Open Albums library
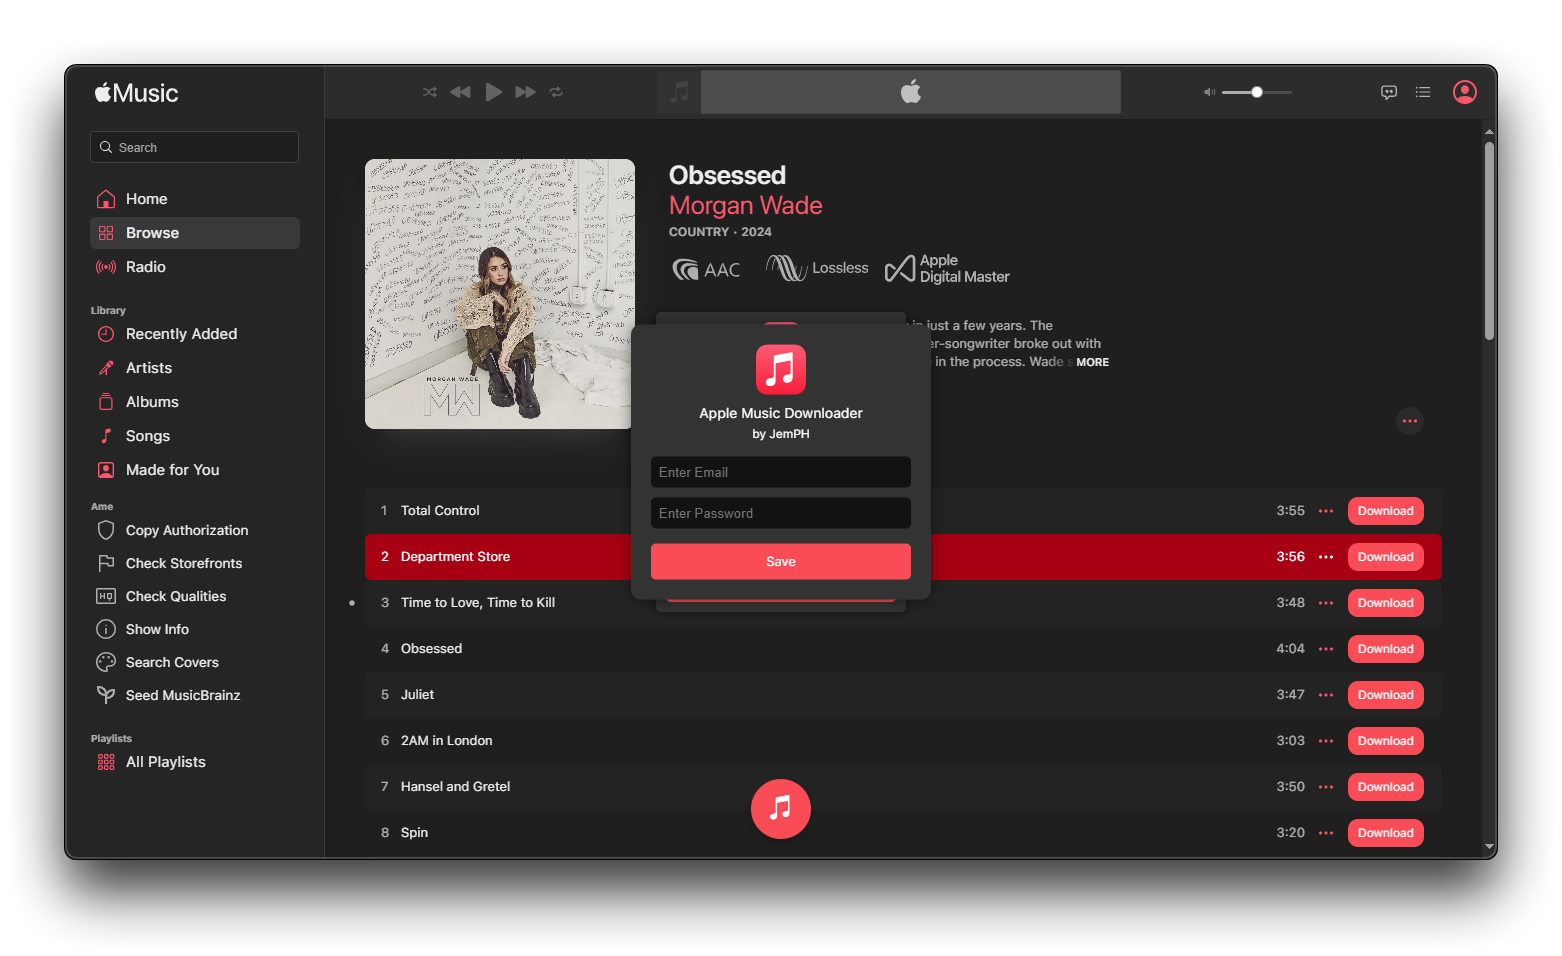The width and height of the screenshot is (1562, 956). point(195,402)
